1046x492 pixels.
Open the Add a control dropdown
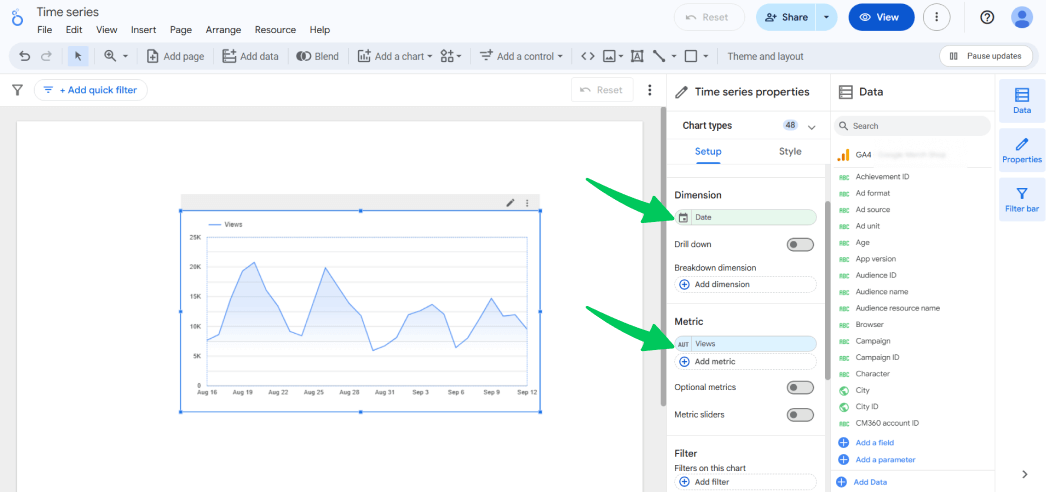tap(521, 57)
